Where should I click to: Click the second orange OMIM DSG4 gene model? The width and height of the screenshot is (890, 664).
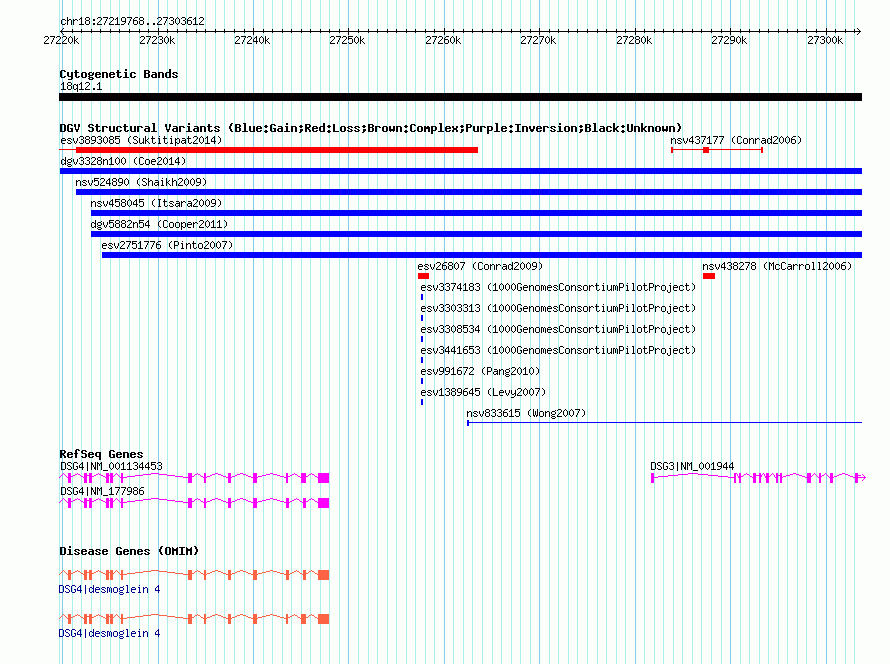(x=194, y=619)
